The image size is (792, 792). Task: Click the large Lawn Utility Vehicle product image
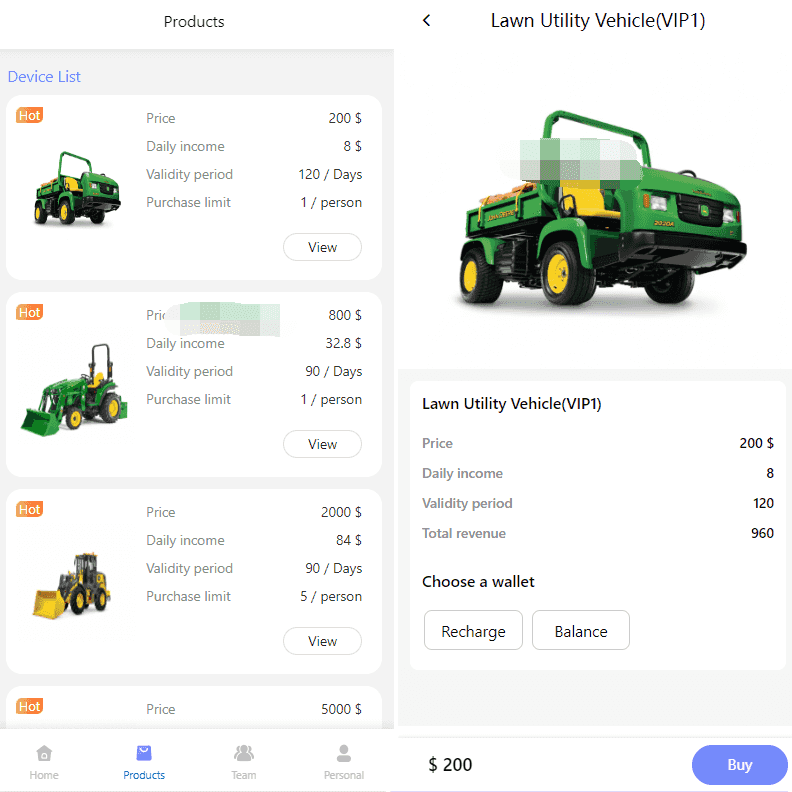[x=603, y=208]
